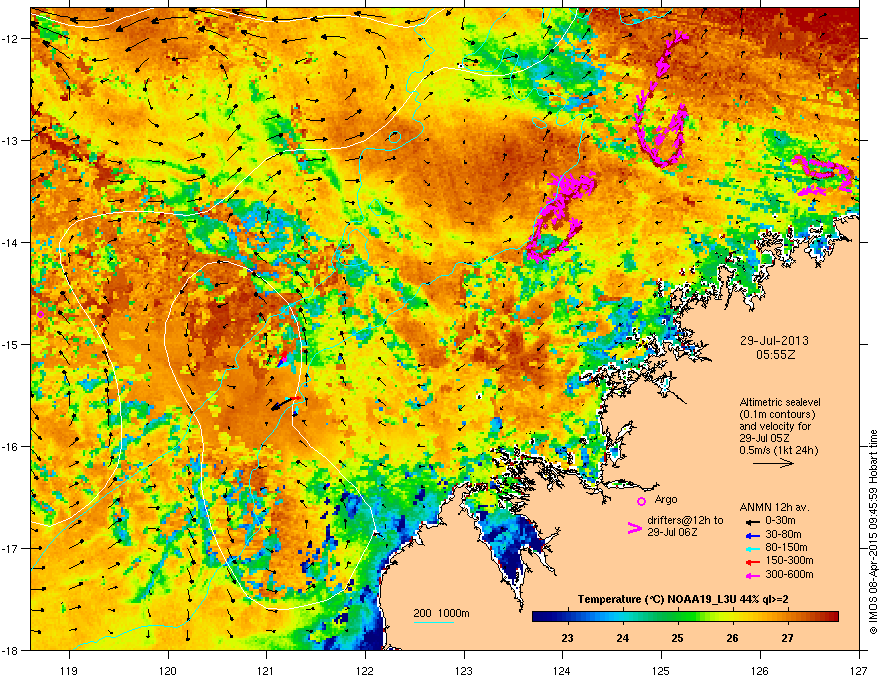Click the latitude axis label '-12'

click(x=10, y=38)
